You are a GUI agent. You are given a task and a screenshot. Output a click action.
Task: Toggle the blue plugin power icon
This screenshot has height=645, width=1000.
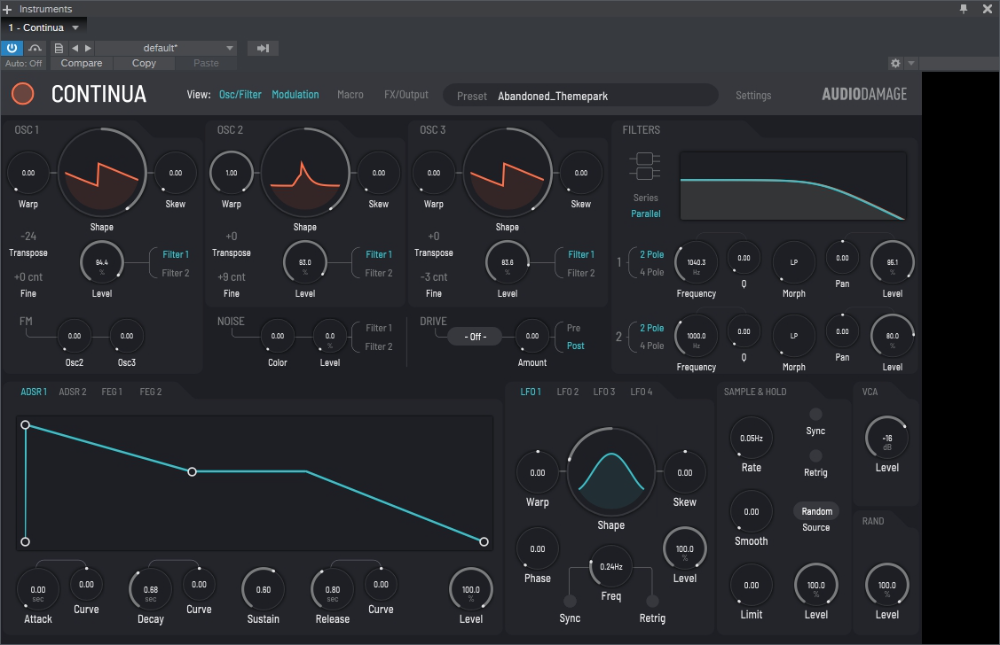coord(12,48)
